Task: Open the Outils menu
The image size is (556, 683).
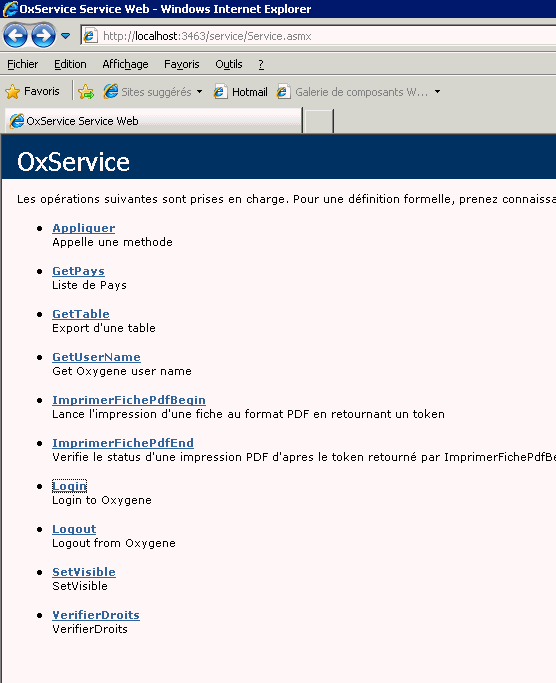Action: click(x=229, y=64)
